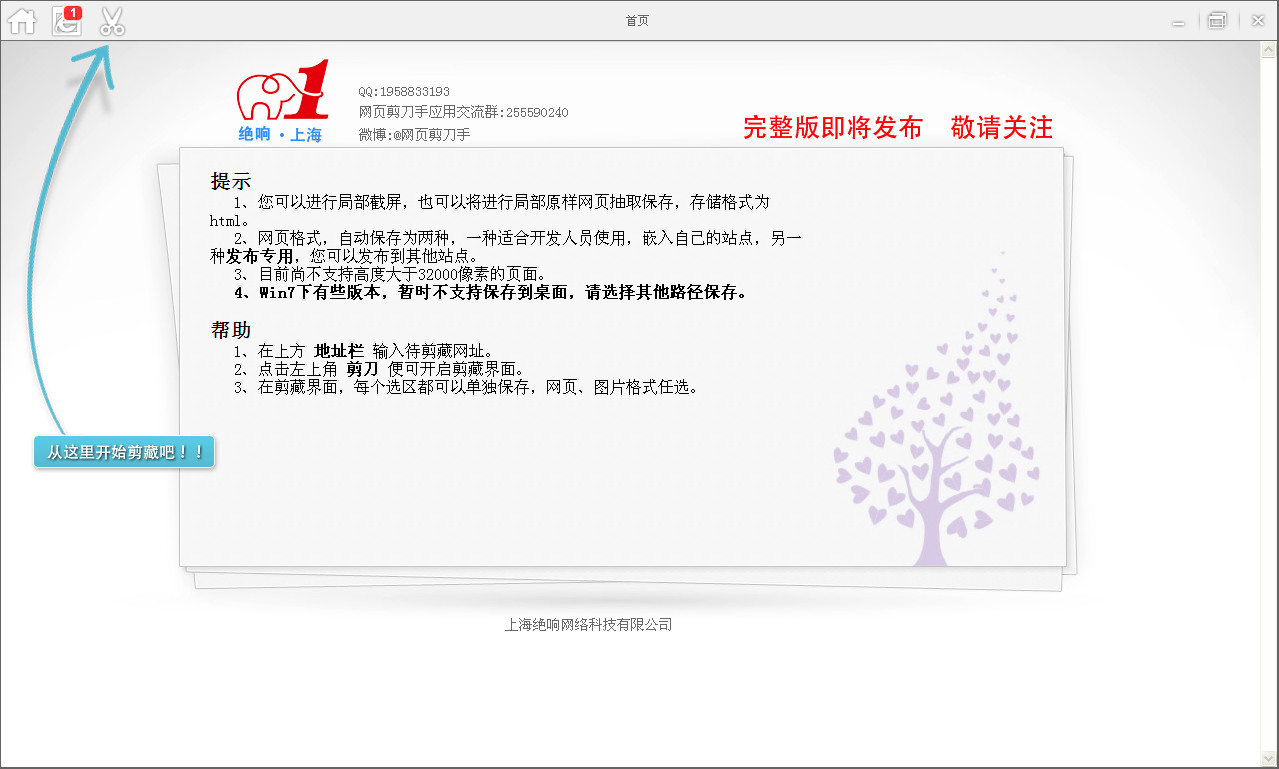The width and height of the screenshot is (1279, 769).
Task: Click the 从这里开始剪藏吧 callout label
Action: pos(125,452)
